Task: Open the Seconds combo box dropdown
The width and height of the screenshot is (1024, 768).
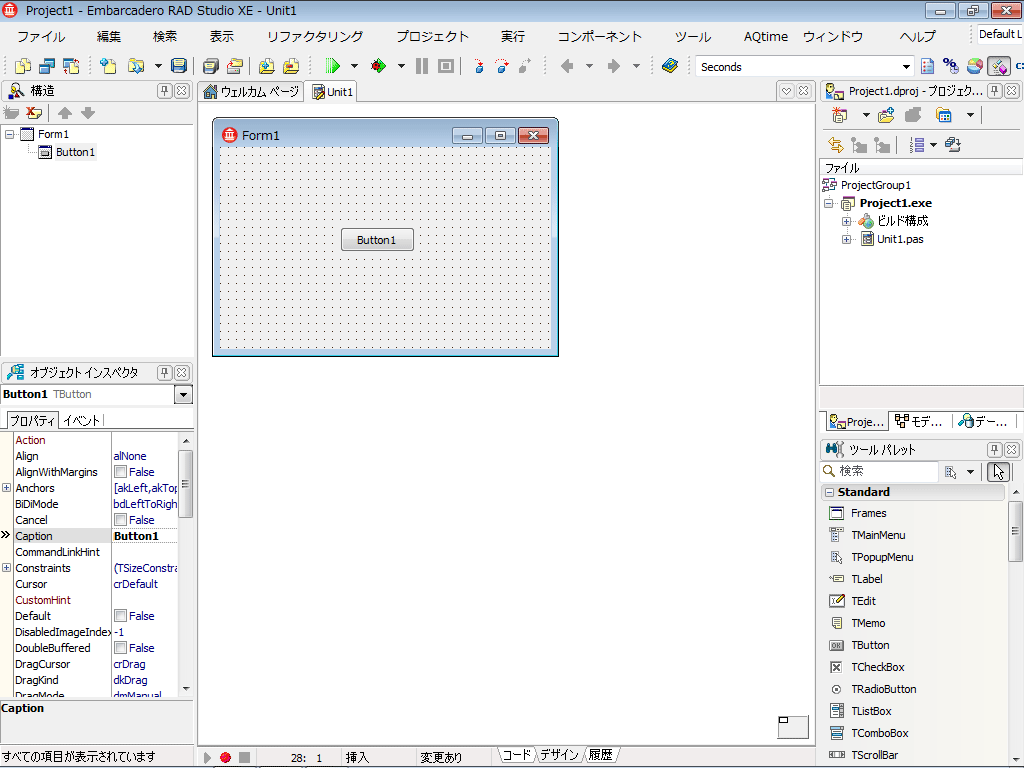Action: [x=906, y=67]
